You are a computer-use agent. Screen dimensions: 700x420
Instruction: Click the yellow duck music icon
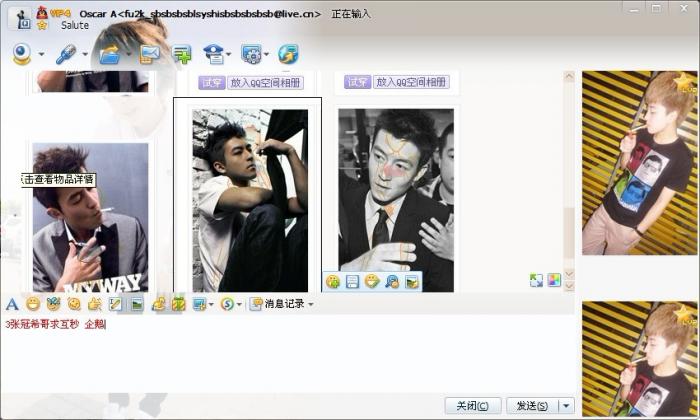(158, 304)
